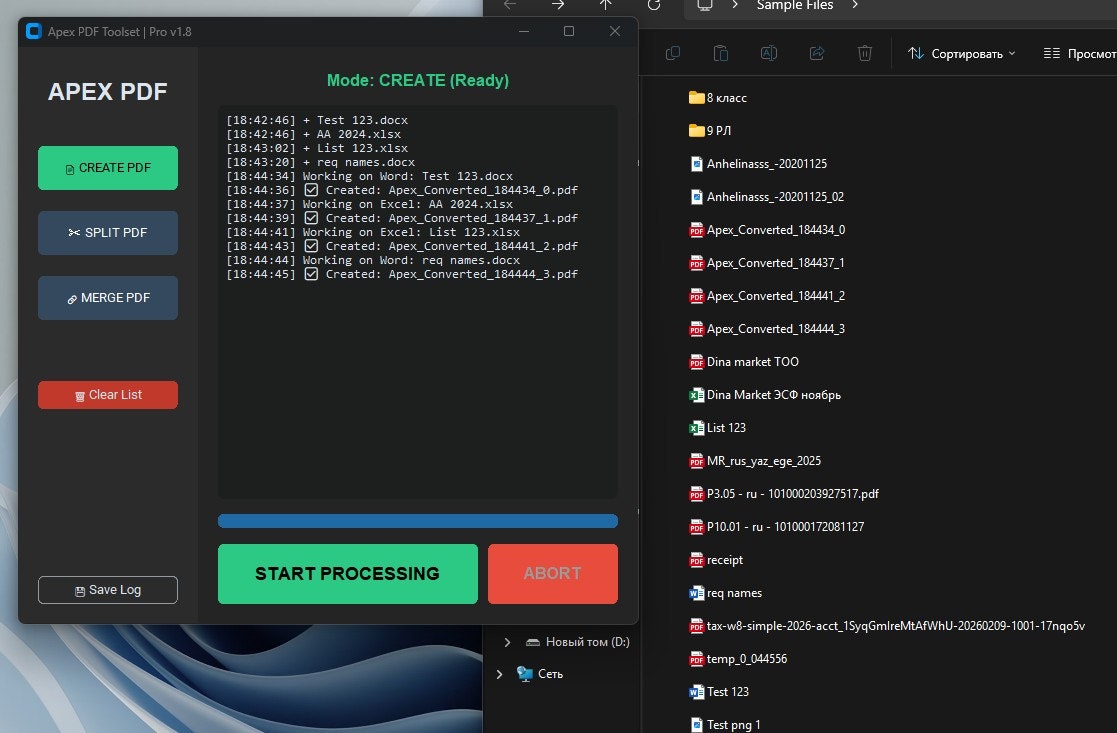Click the Clear List button
Viewport: 1117px width, 733px height.
[x=107, y=394]
